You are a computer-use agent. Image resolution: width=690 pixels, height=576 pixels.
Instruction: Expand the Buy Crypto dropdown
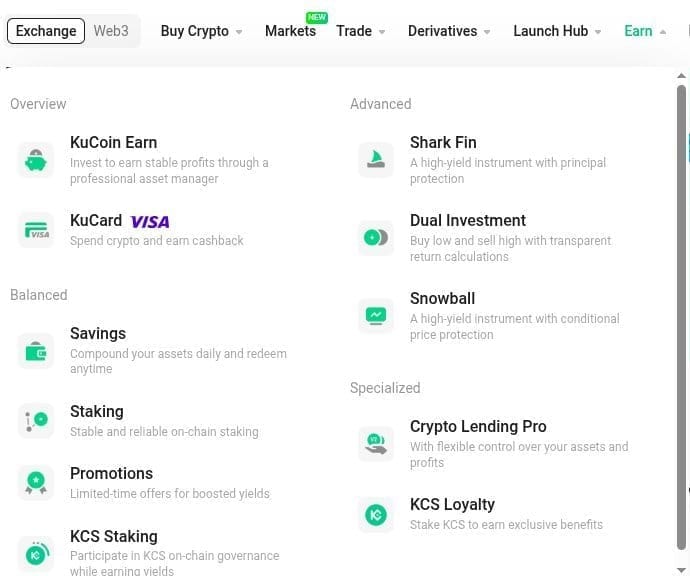(201, 31)
